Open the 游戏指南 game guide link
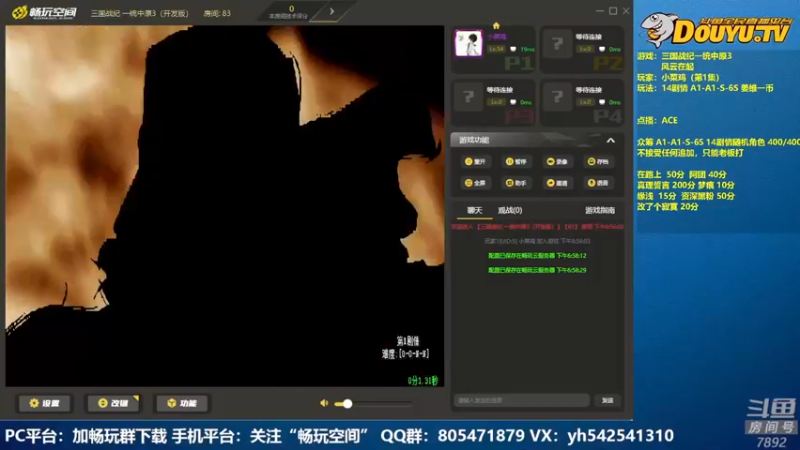This screenshot has height=450, width=800. point(599,210)
